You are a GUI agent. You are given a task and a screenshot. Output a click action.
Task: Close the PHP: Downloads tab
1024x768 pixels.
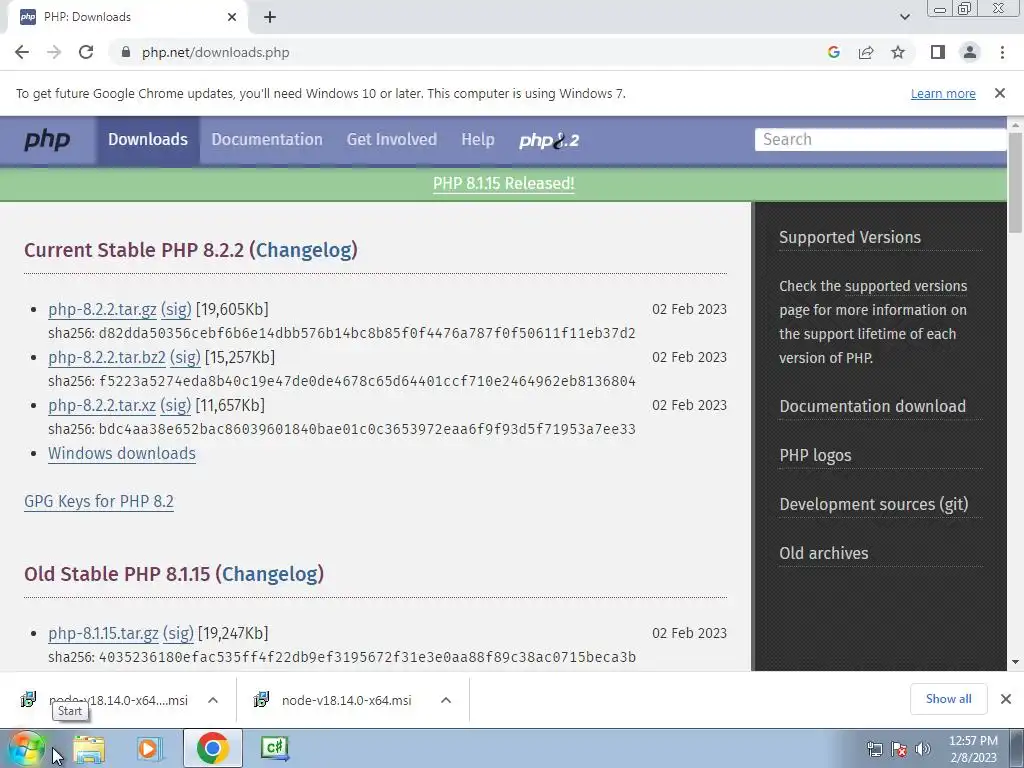(232, 17)
